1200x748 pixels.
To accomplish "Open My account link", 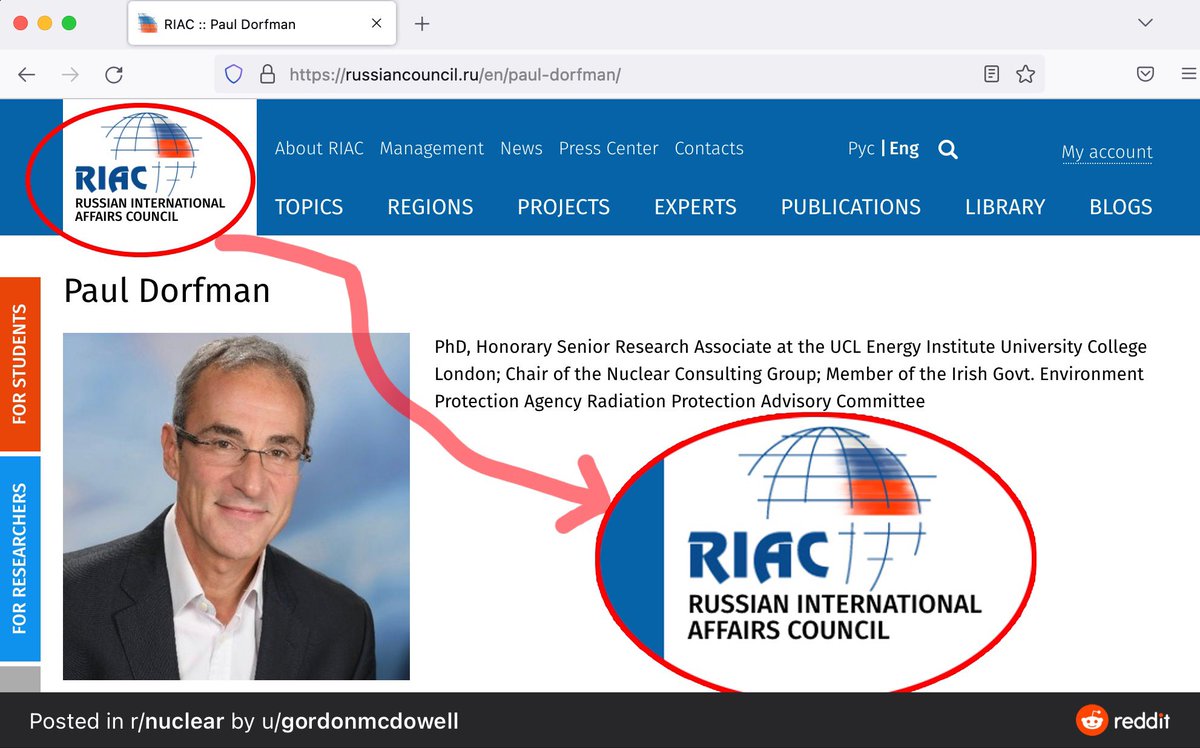I will [1107, 152].
